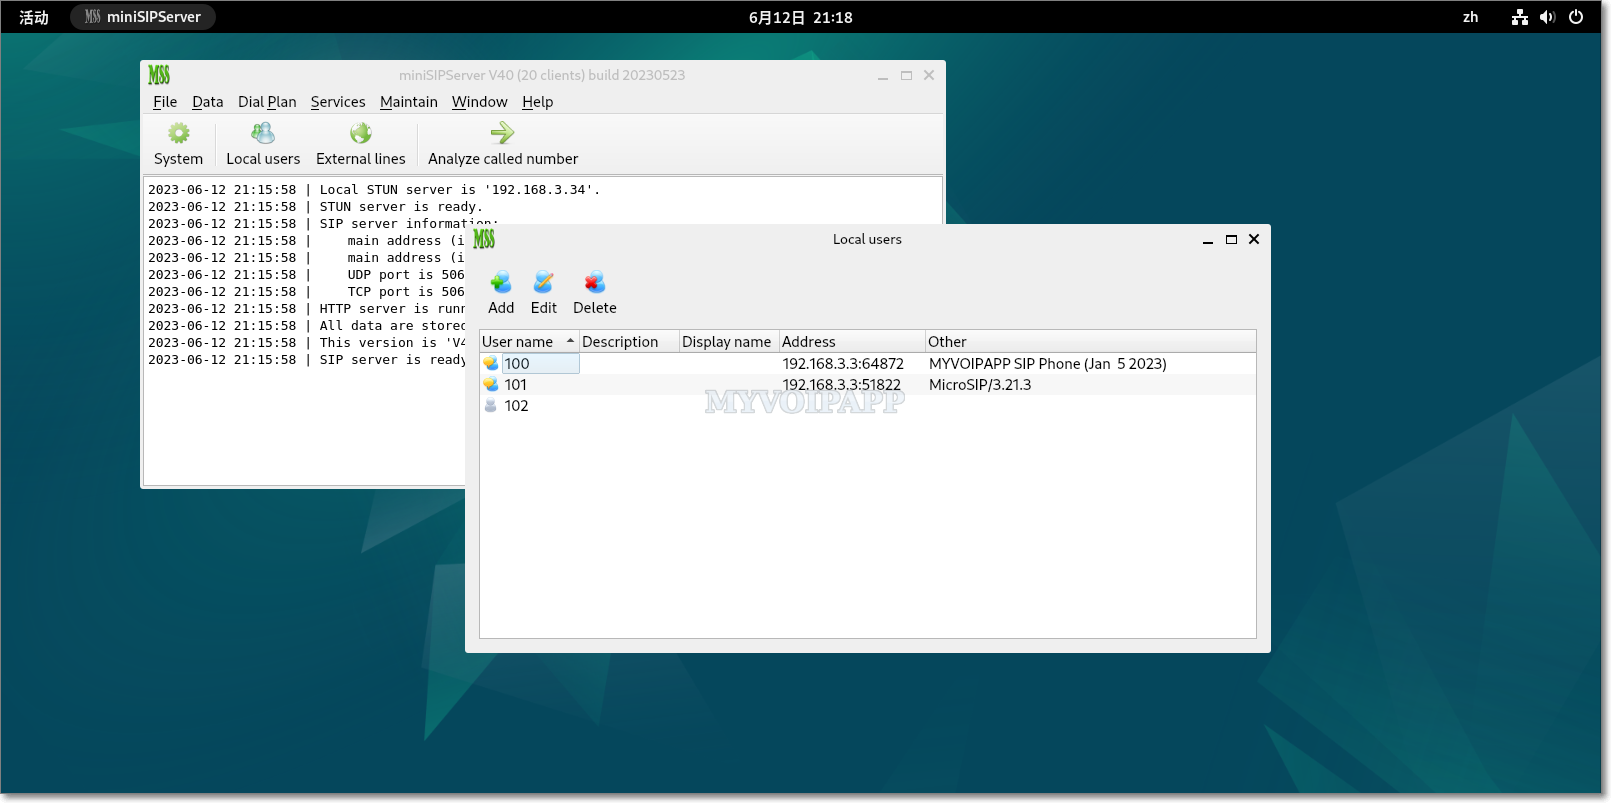Open the power menu icon

click(1576, 17)
